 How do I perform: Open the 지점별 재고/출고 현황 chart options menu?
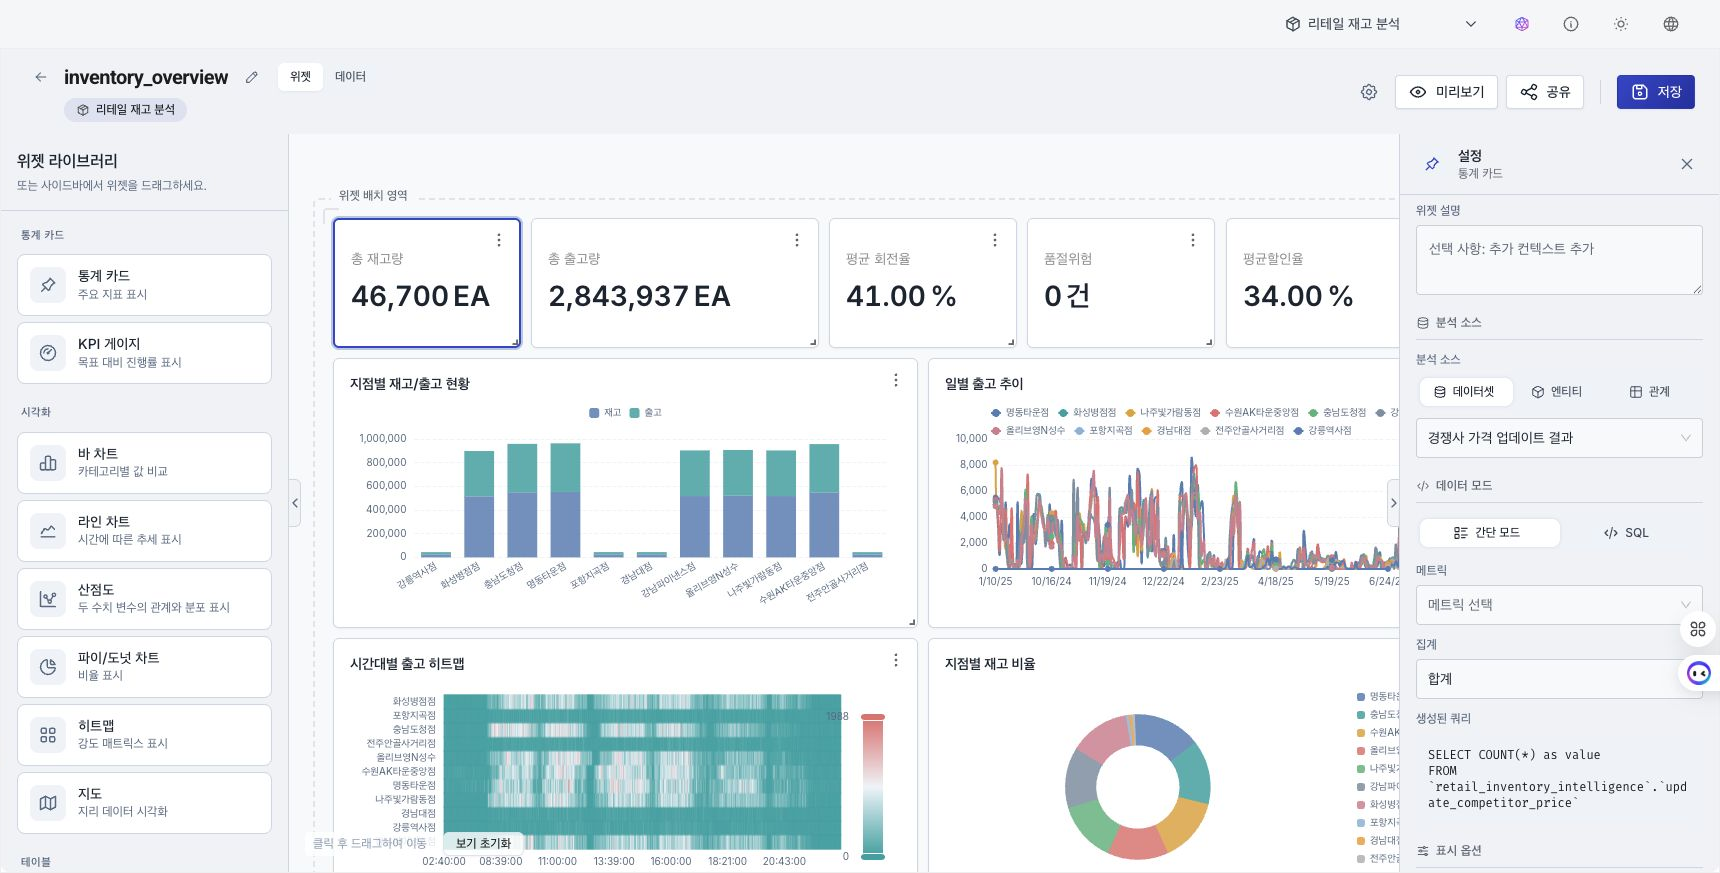click(x=896, y=380)
